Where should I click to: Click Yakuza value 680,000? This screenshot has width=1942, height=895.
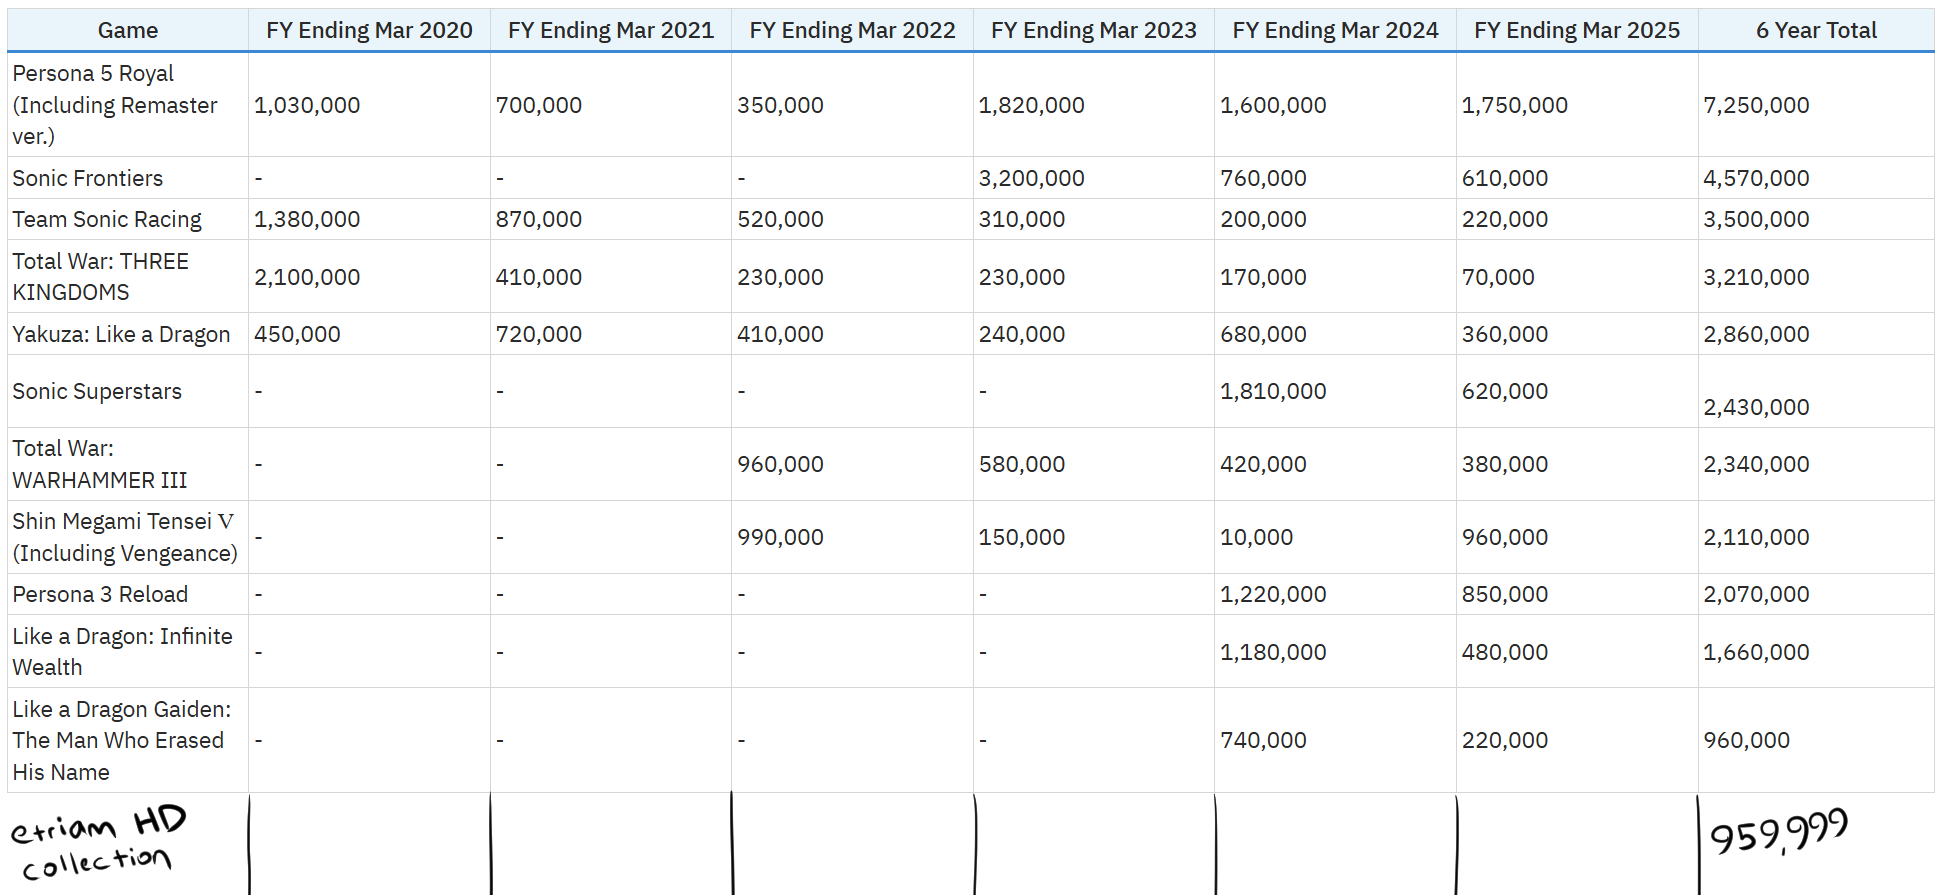point(1263,334)
